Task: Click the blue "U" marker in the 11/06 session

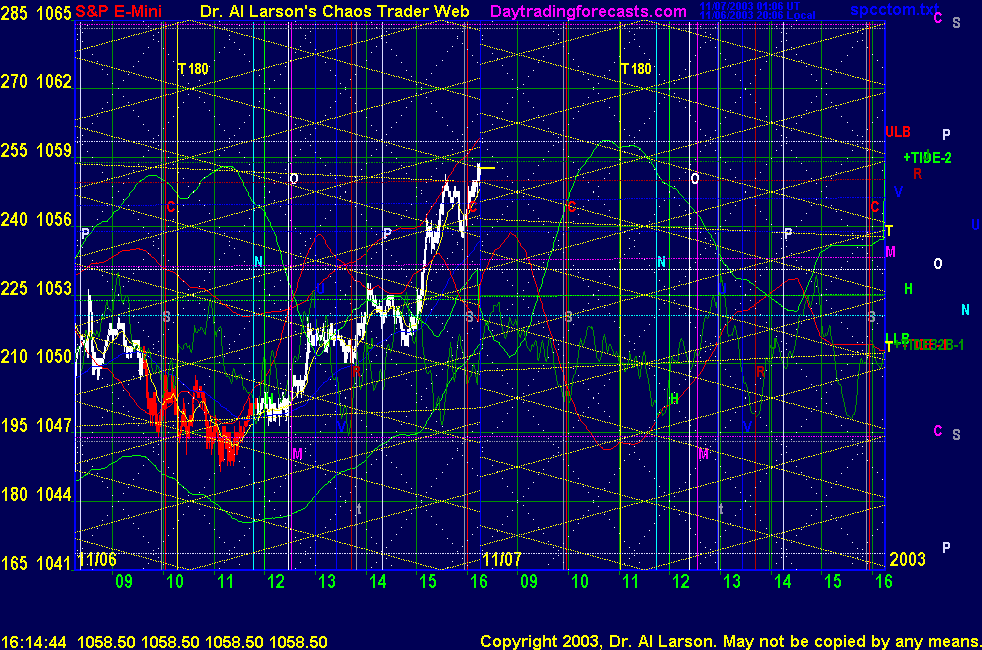Action: click(x=321, y=289)
